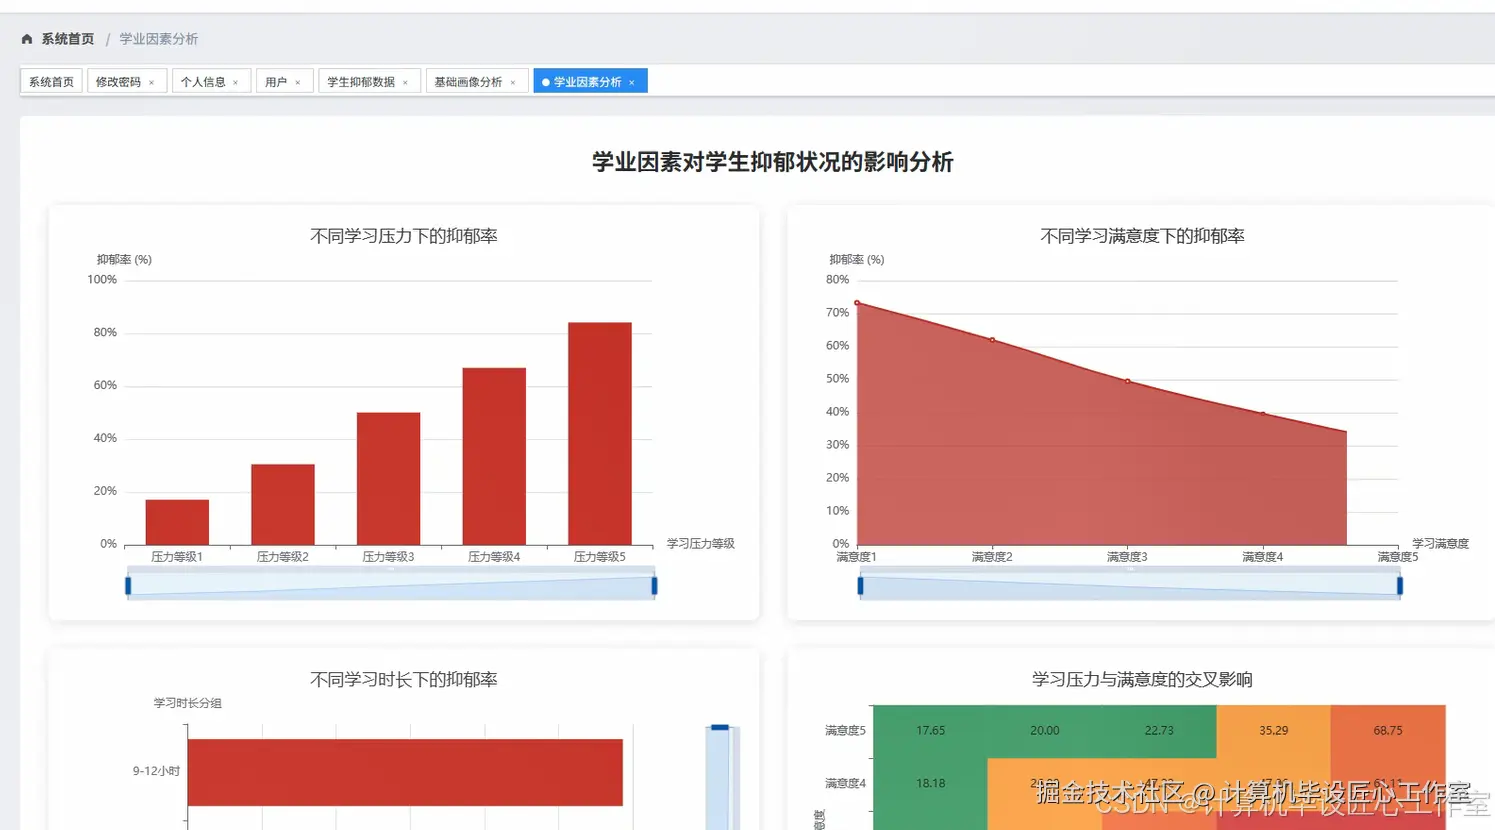Click heatmap row label 满意度4
This screenshot has width=1495, height=830.
[846, 784]
